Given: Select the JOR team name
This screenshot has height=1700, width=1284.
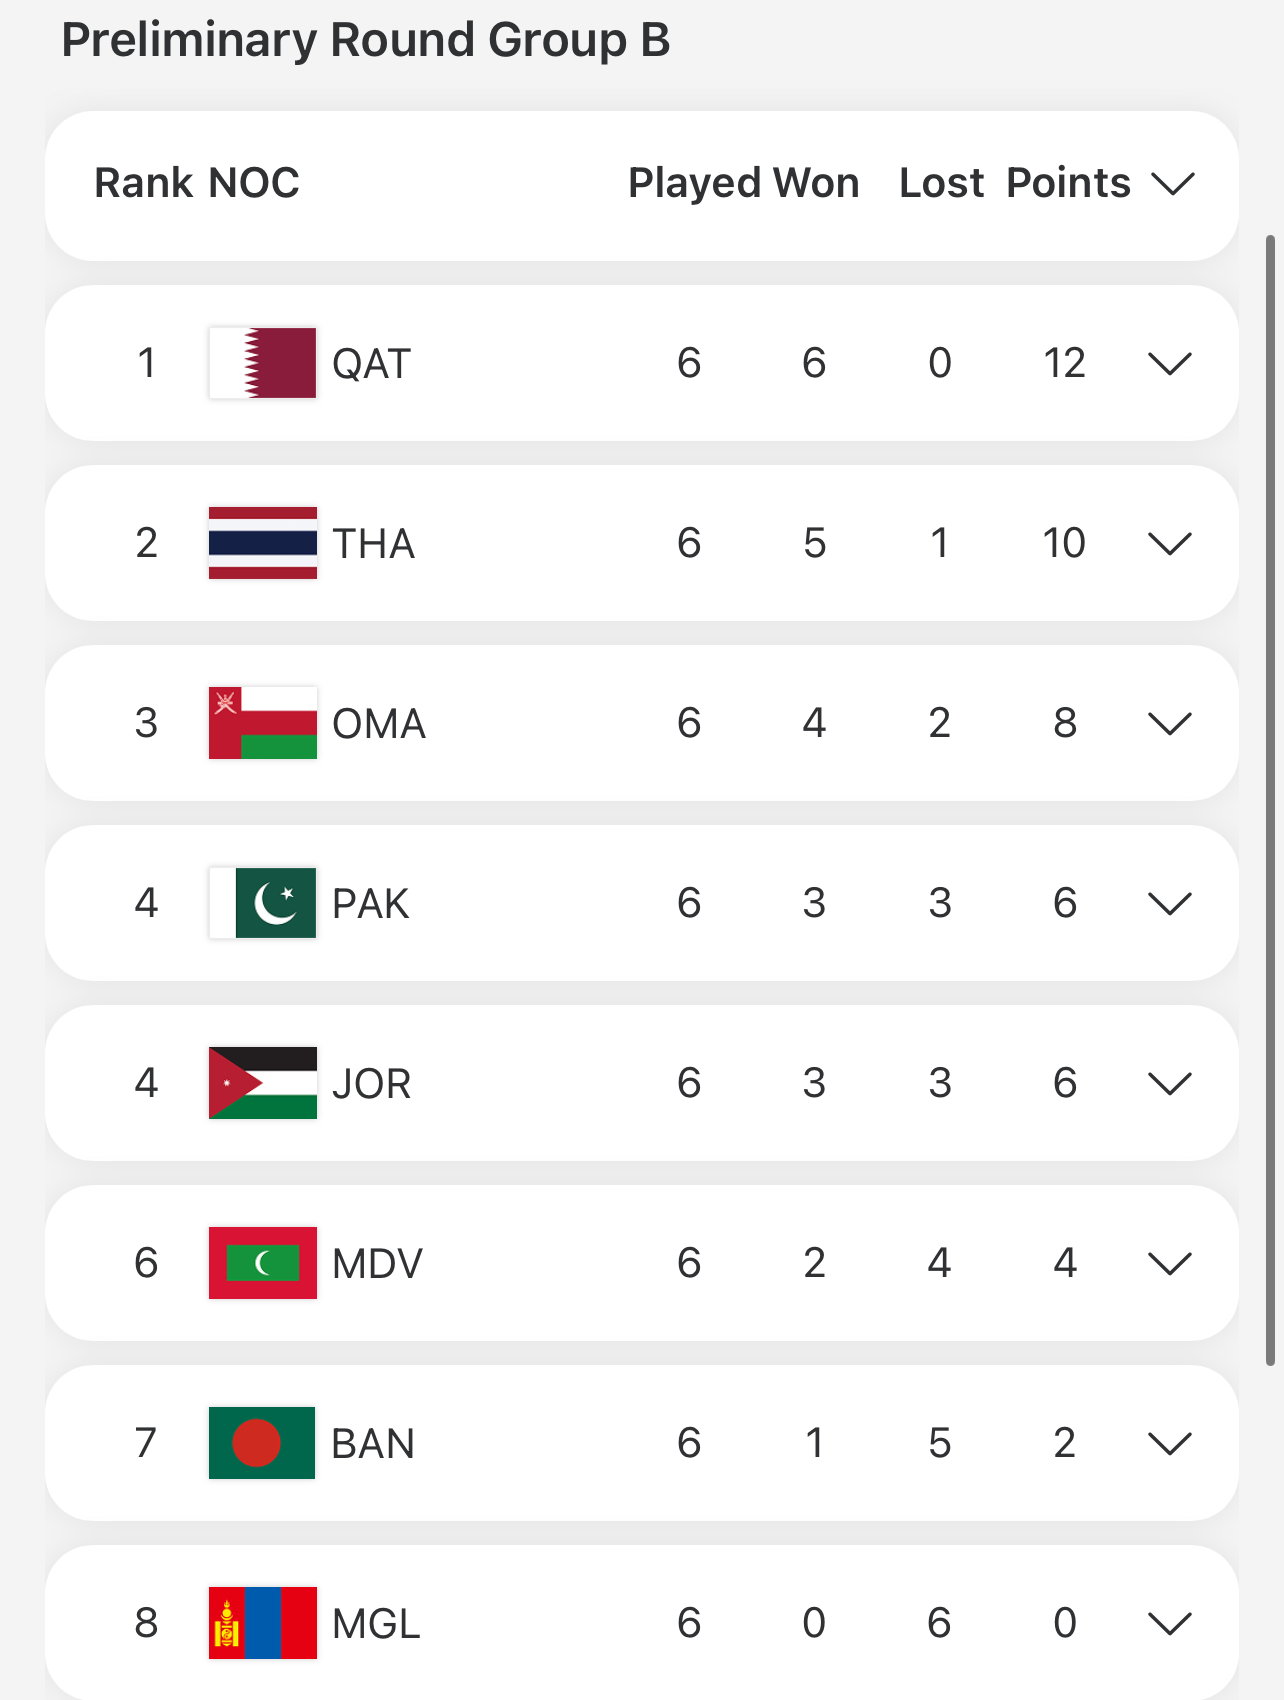Looking at the screenshot, I should click(x=371, y=1084).
